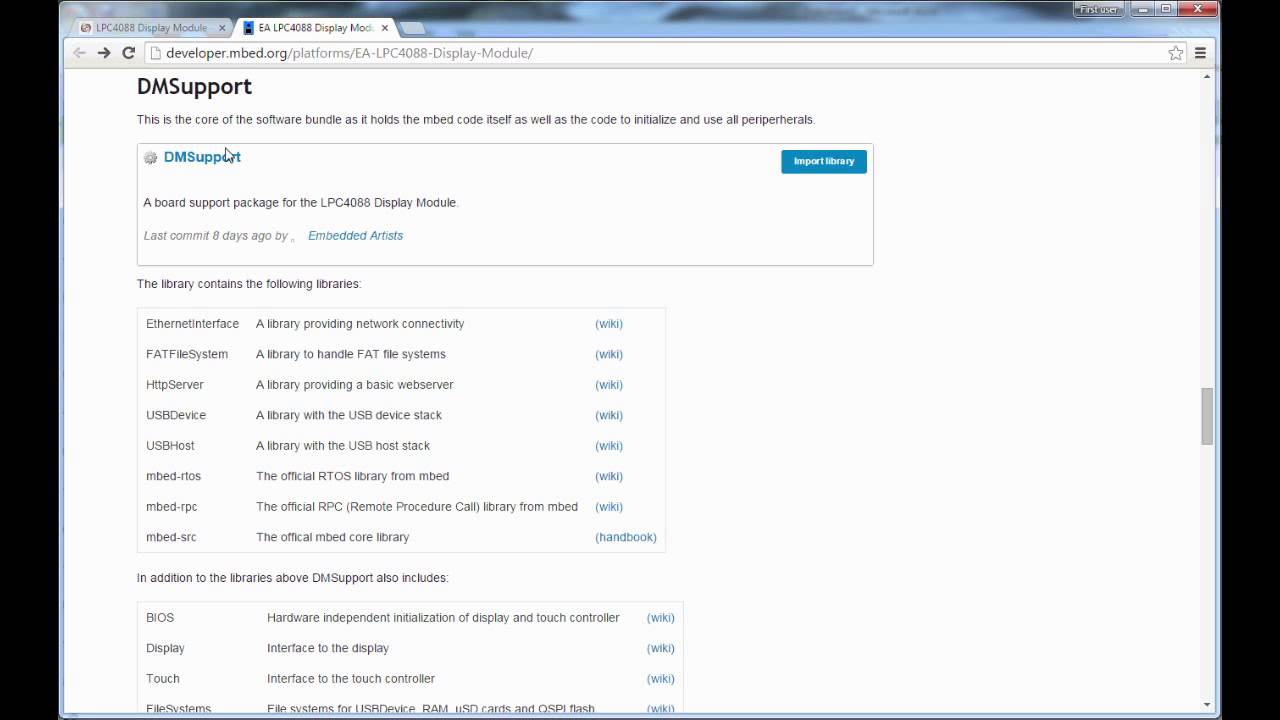Click the DMSupport section heading
This screenshot has height=720, width=1280.
pyautogui.click(x=194, y=87)
